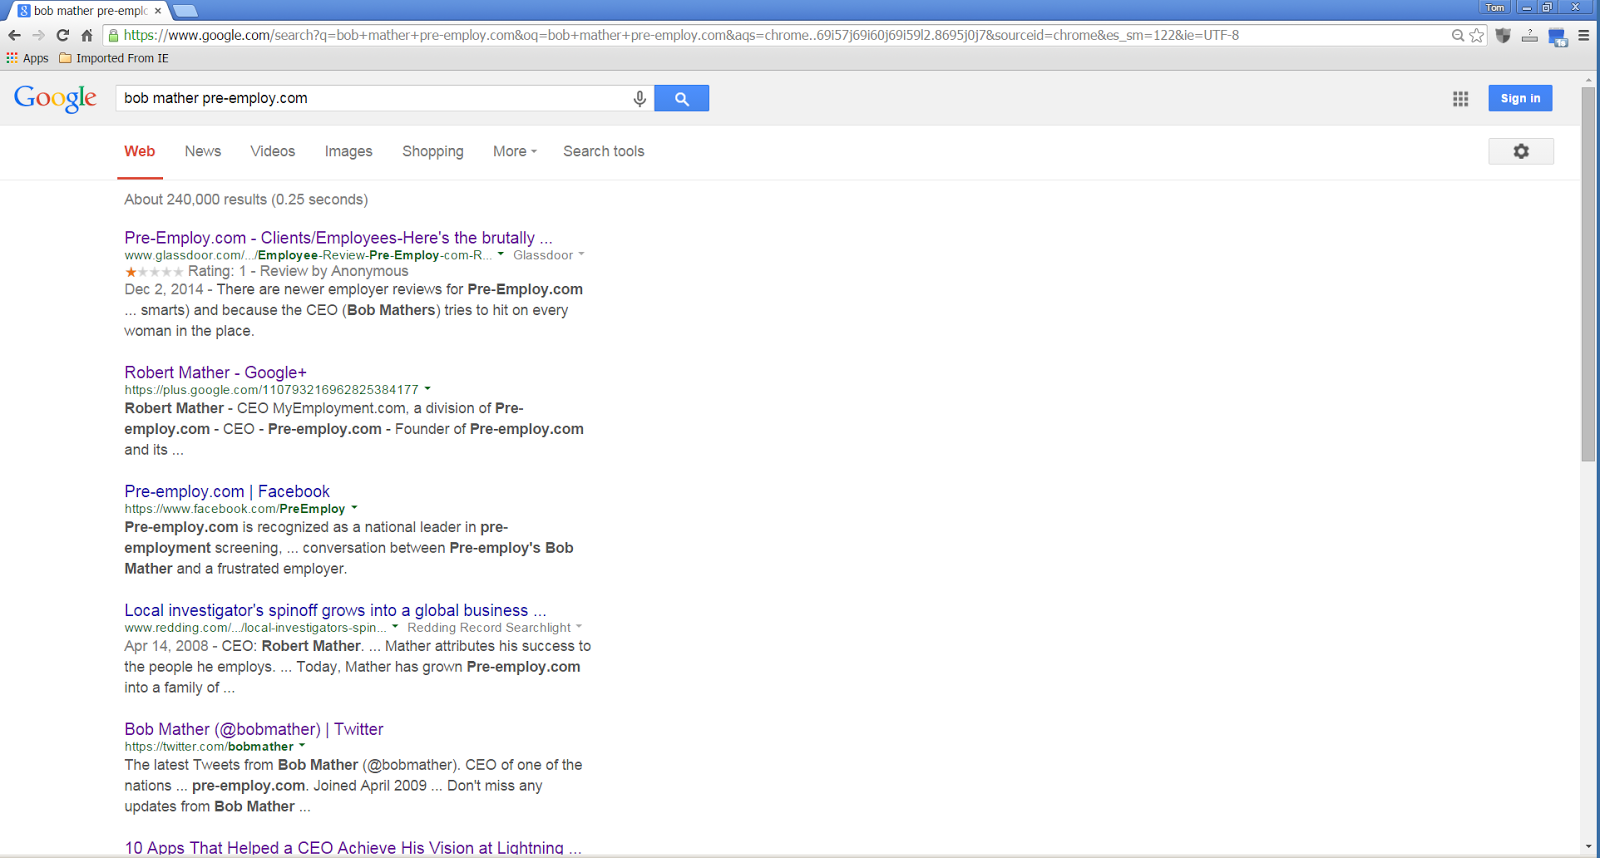Click the one-star rating on Glassdoor result
Viewport: 1600px width, 858px height.
154,272
